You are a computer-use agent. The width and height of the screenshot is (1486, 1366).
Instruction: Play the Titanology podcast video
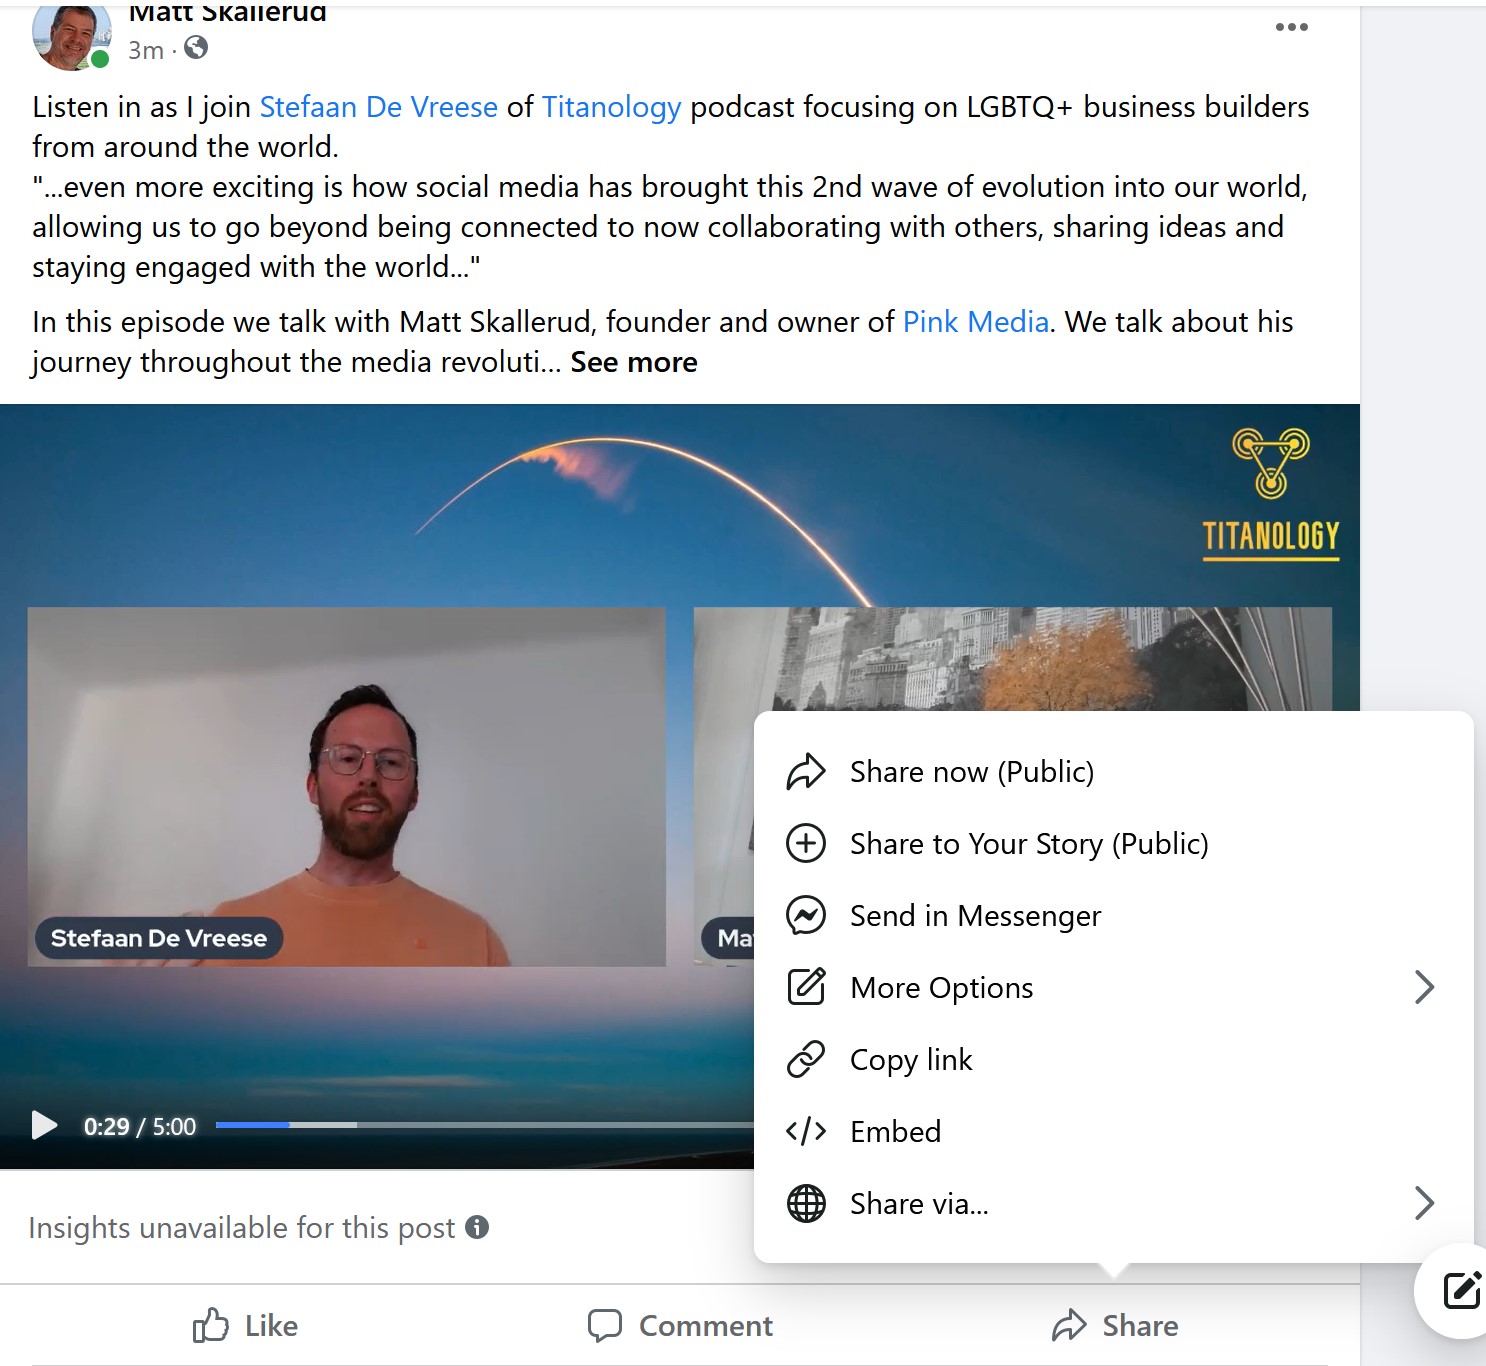(44, 1125)
